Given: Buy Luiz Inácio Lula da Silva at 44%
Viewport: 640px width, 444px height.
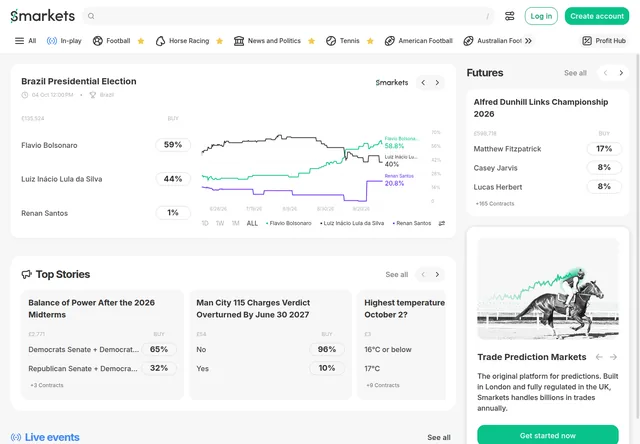Looking at the screenshot, I should (x=173, y=179).
